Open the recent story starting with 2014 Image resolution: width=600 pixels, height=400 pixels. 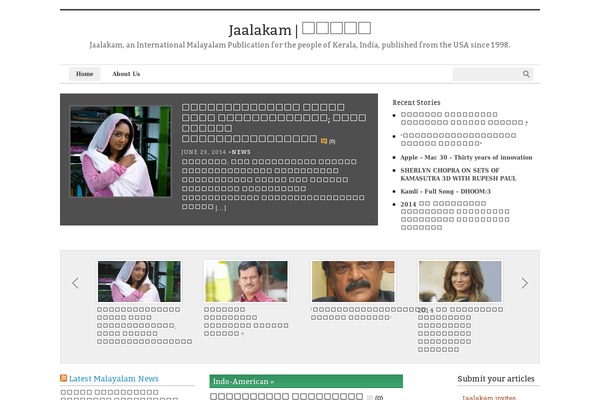pos(455,216)
